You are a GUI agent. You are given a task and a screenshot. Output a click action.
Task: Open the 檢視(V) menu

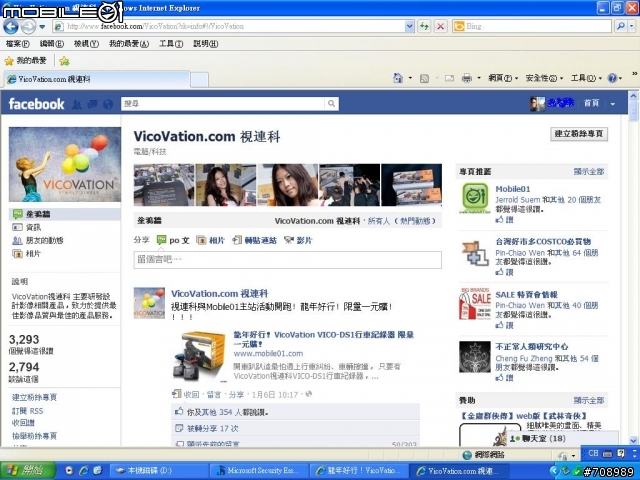coord(86,44)
